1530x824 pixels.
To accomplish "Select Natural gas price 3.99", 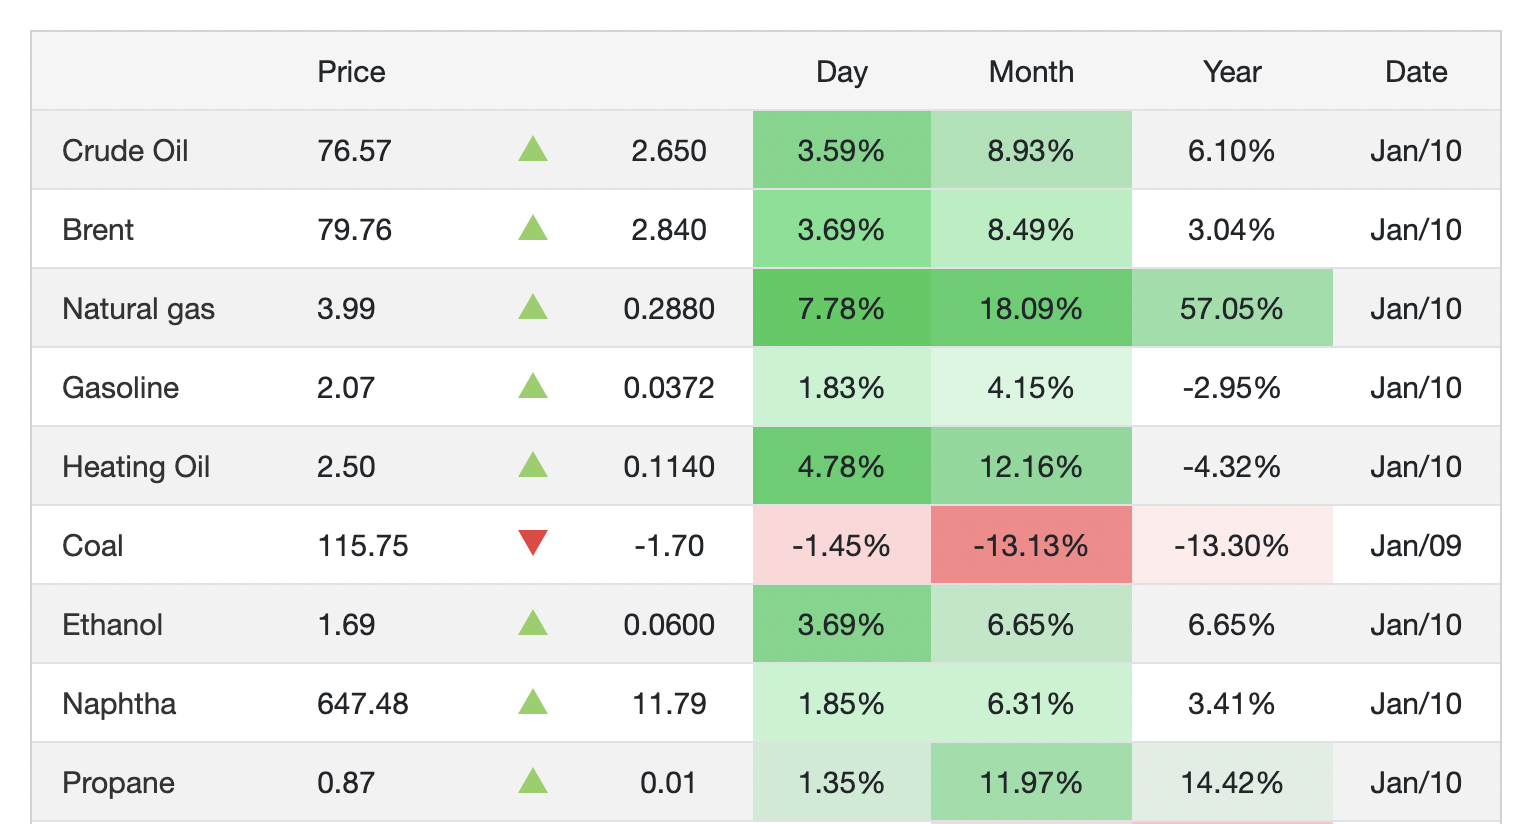I will pos(346,309).
